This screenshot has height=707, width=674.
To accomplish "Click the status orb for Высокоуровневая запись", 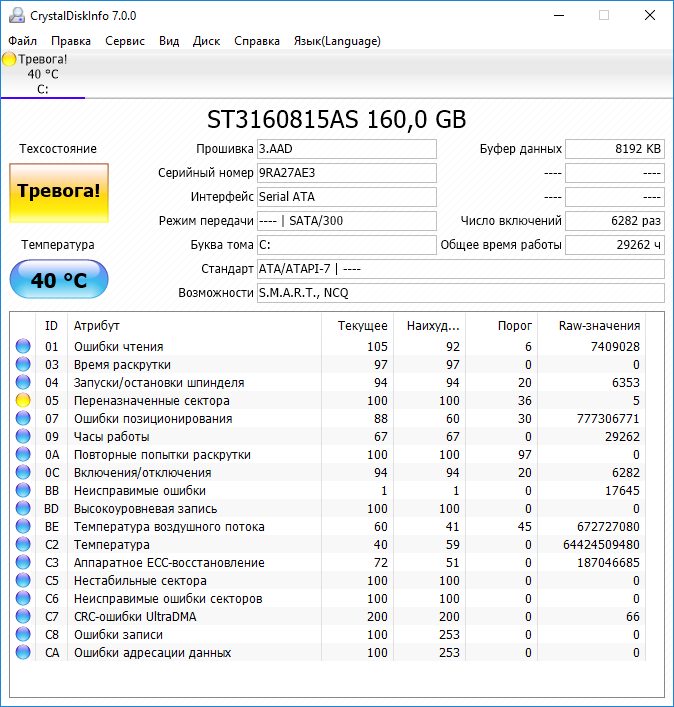I will (23, 509).
